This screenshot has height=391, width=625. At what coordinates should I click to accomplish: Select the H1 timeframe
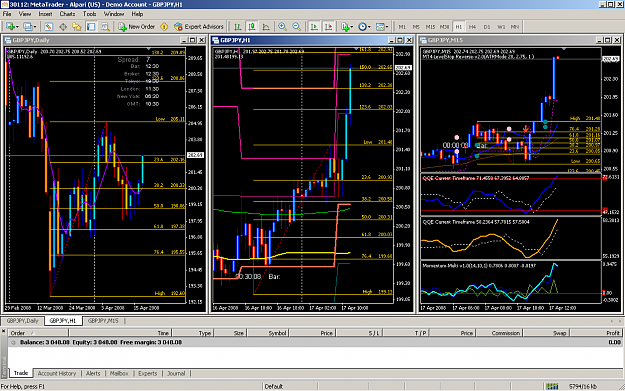[x=459, y=27]
